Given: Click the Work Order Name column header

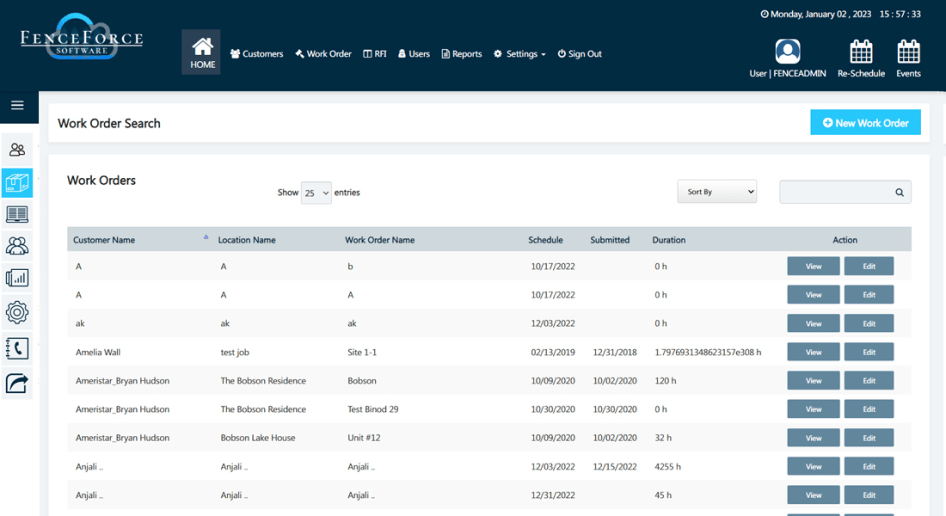Looking at the screenshot, I should tap(379, 240).
